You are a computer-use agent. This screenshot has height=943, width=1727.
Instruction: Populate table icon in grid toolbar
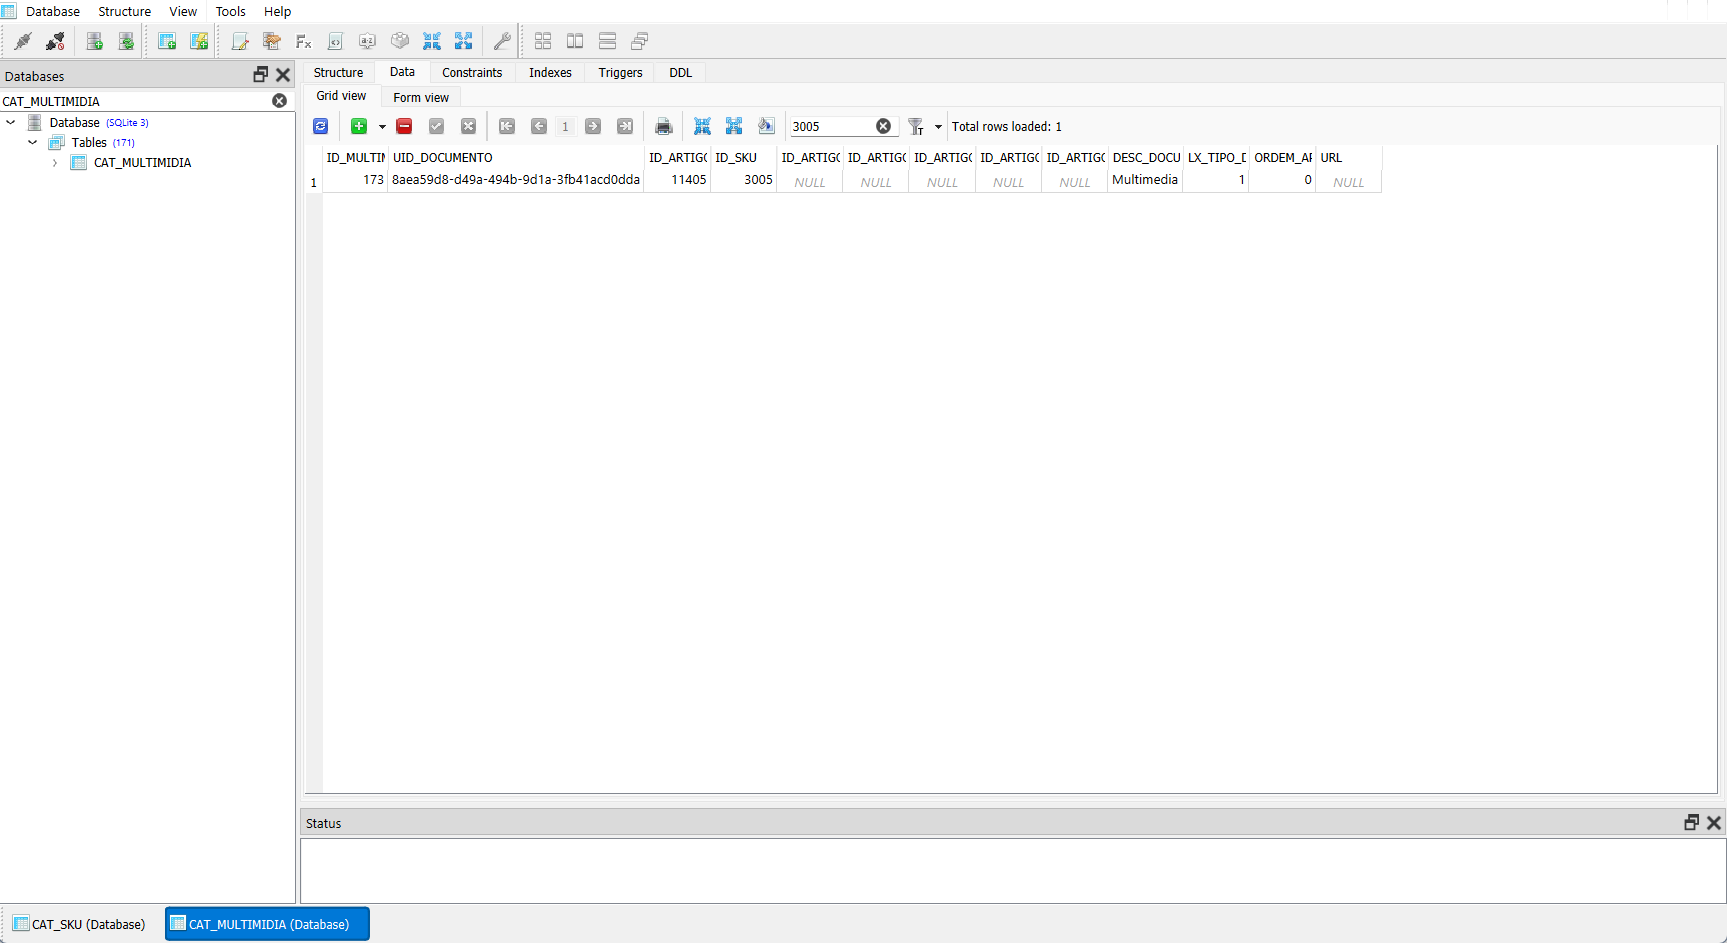coord(766,126)
